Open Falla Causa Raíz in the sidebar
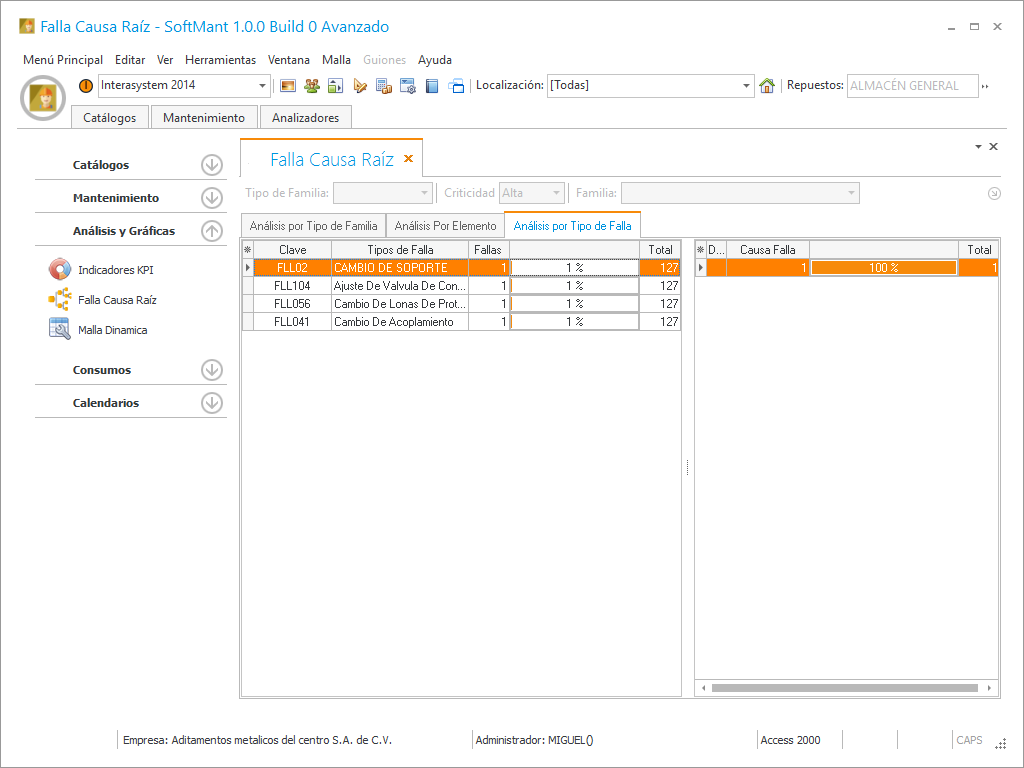 pyautogui.click(x=117, y=300)
